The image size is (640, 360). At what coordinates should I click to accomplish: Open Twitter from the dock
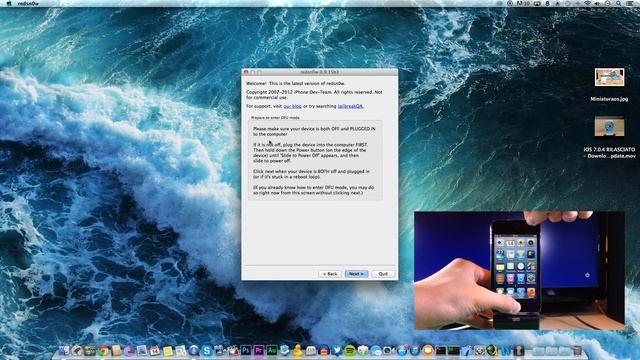point(337,351)
